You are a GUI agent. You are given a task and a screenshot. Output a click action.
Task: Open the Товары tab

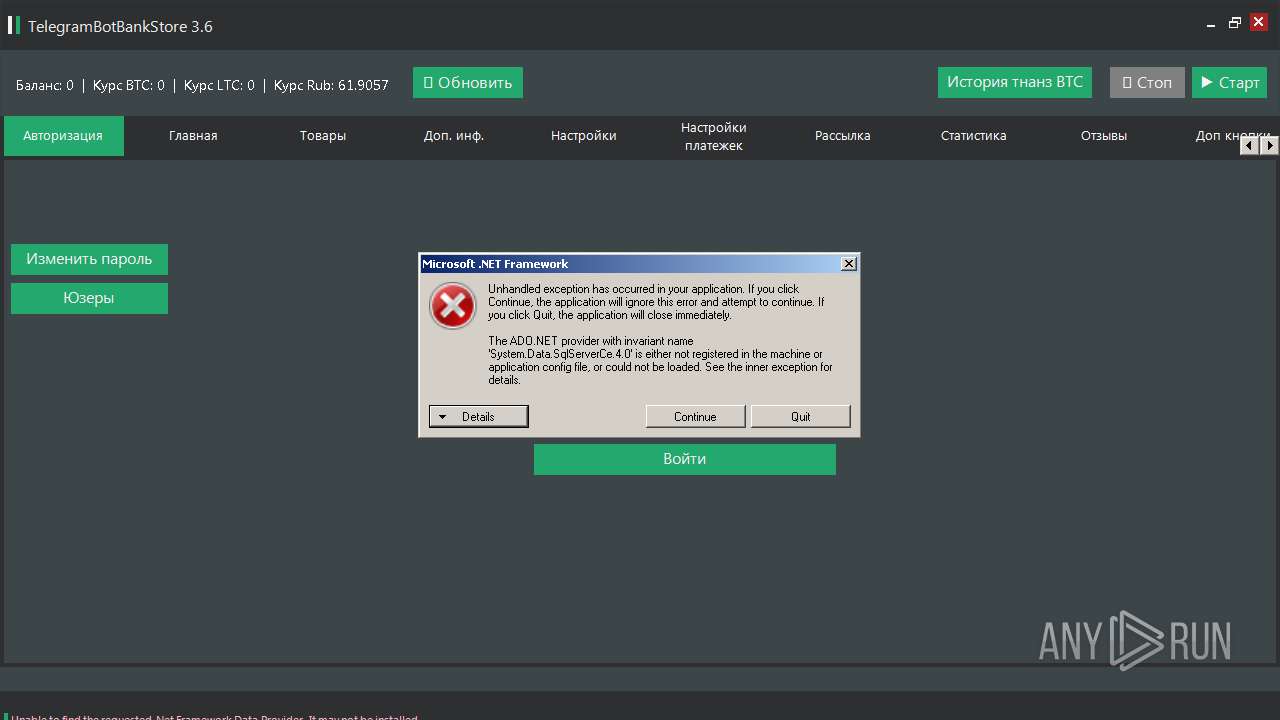(323, 136)
